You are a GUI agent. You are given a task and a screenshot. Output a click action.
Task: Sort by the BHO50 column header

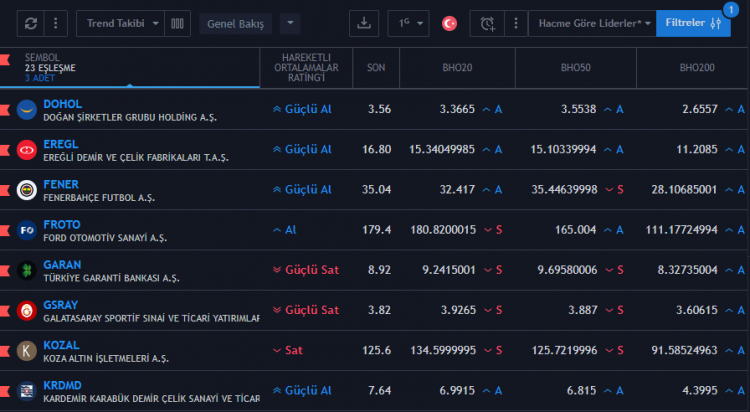[575, 68]
